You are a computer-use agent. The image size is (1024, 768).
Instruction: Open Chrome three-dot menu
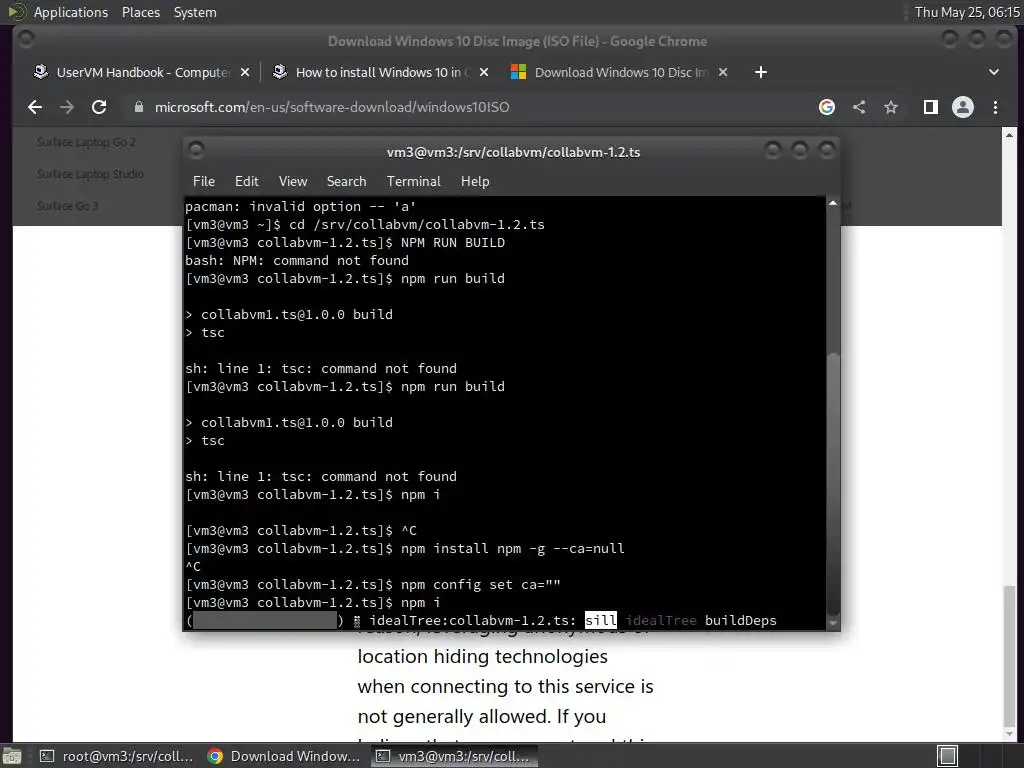995,107
